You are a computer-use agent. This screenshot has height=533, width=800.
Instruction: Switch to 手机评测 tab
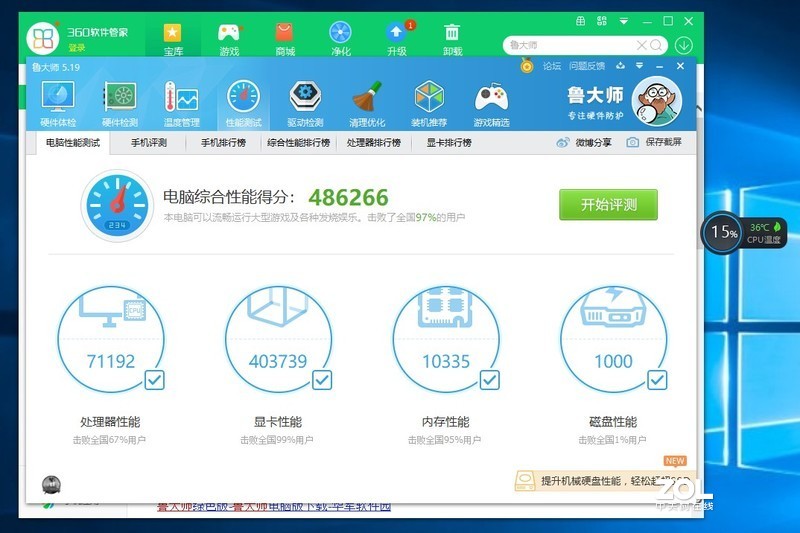(148, 143)
